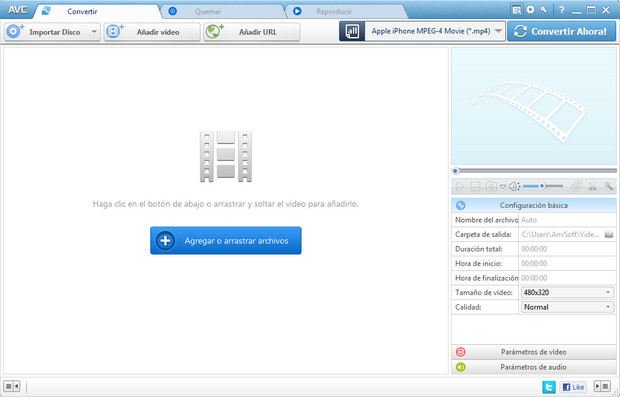Image resolution: width=620 pixels, height=397 pixels.
Task: Open the Calidad Normal dropdown
Action: click(x=567, y=307)
